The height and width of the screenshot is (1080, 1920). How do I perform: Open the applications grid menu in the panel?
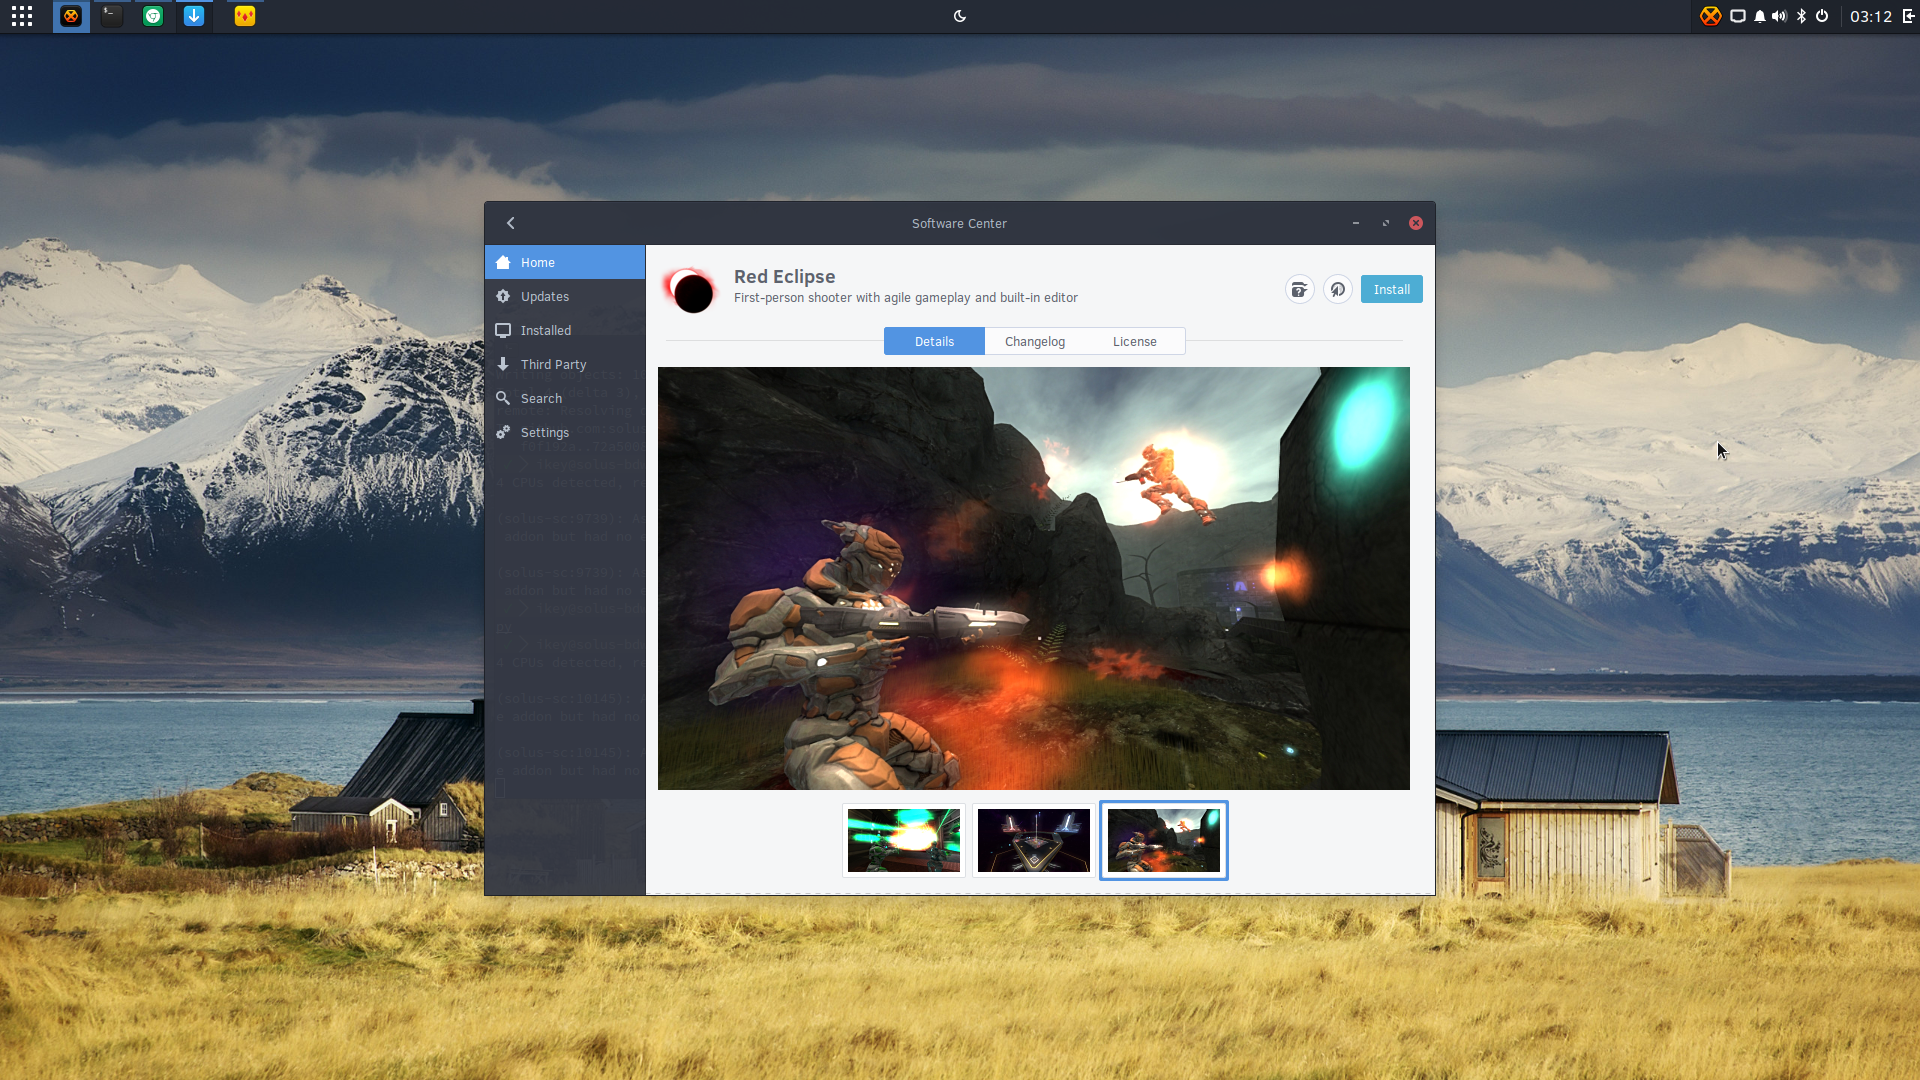[22, 16]
